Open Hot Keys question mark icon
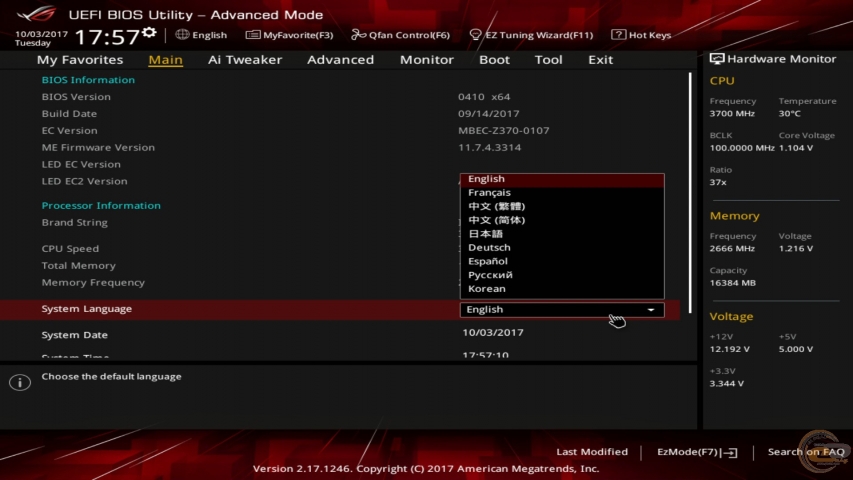The width and height of the screenshot is (853, 480). pos(618,34)
